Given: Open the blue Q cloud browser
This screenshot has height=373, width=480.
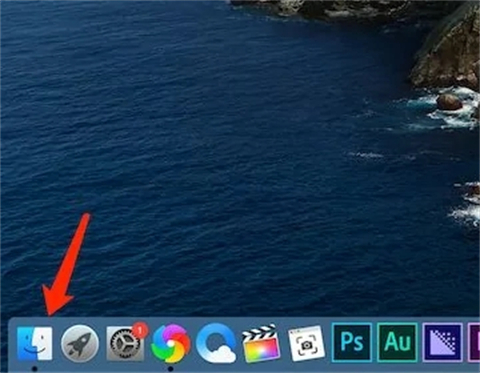Looking at the screenshot, I should point(216,343).
